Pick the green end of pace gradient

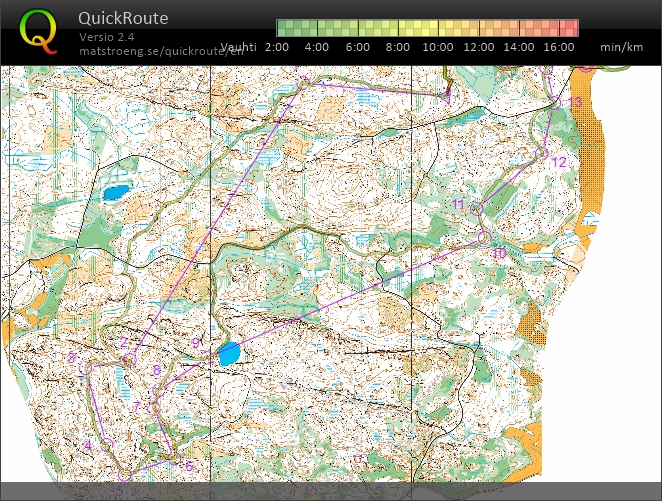pos(283,28)
